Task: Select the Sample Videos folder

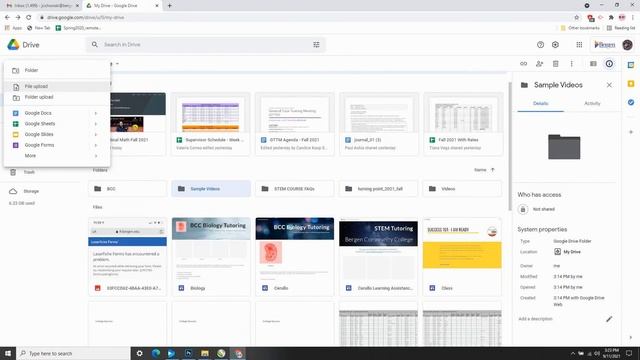Action: tap(211, 189)
